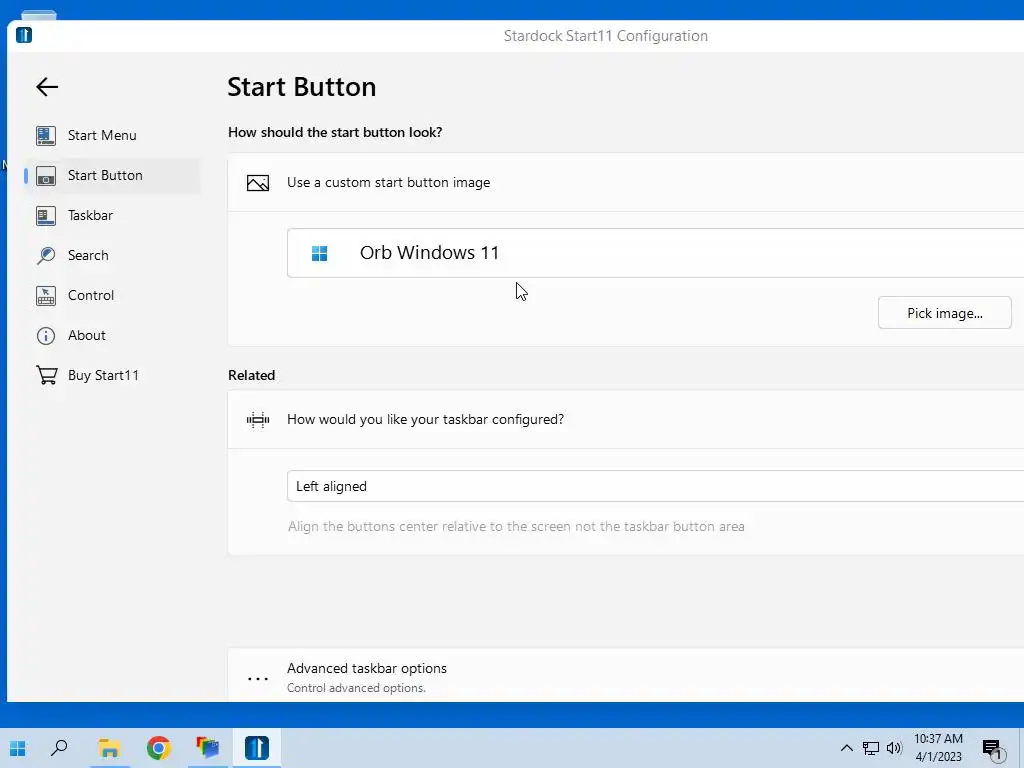Click the volume speaker tray icon
Screen dimensions: 1024x768
894,748
